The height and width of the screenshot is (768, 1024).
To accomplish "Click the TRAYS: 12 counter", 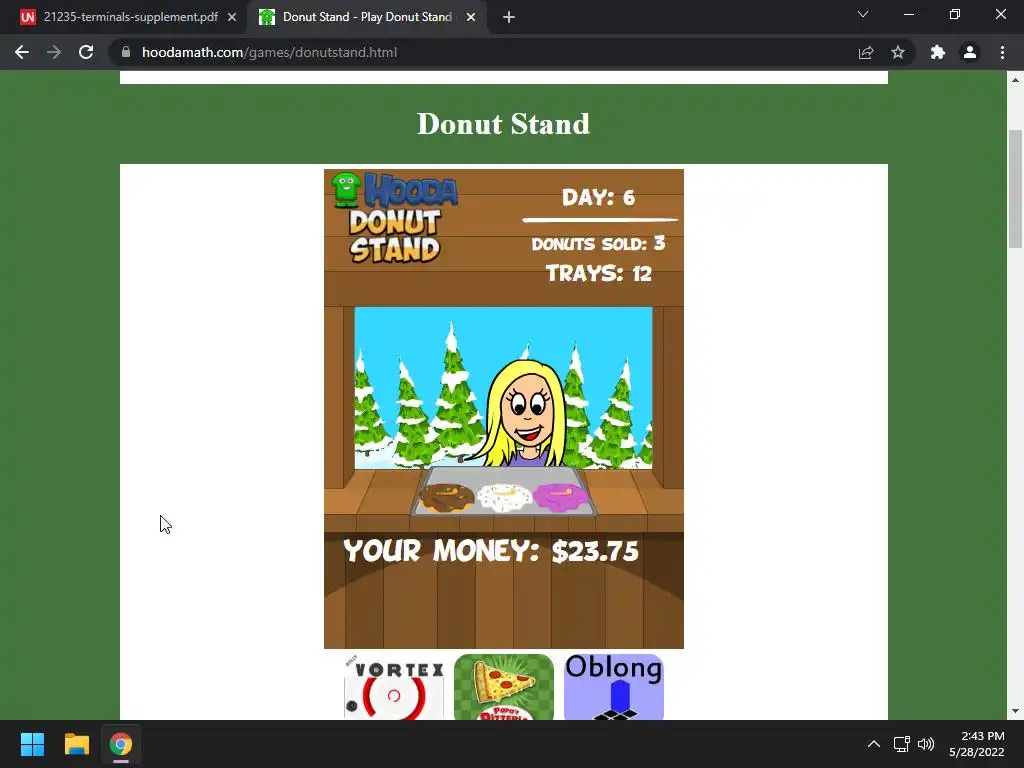I will point(599,273).
